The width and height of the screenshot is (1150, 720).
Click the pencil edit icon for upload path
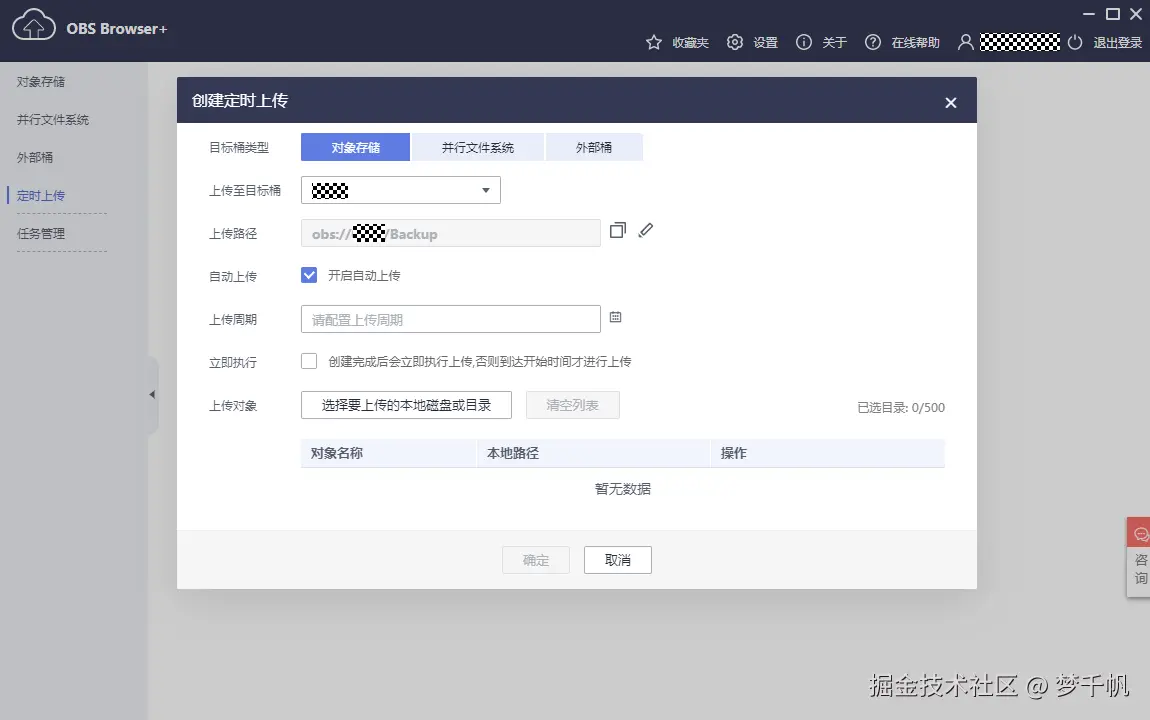point(645,230)
